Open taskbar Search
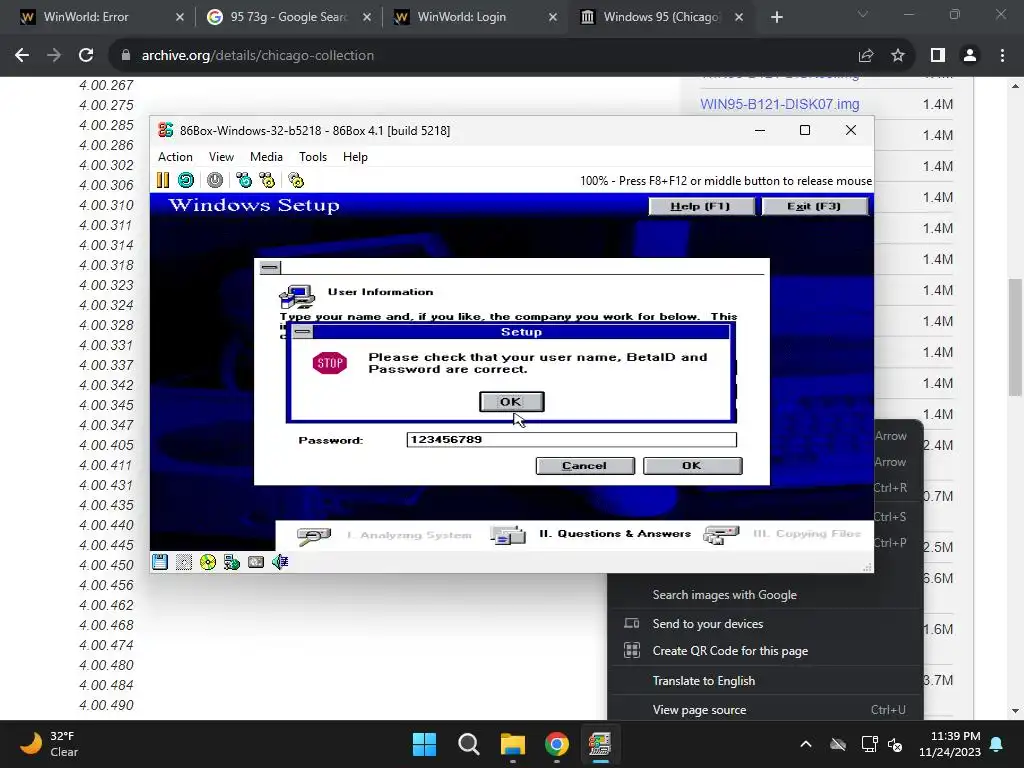Image resolution: width=1024 pixels, height=768 pixels. click(468, 744)
